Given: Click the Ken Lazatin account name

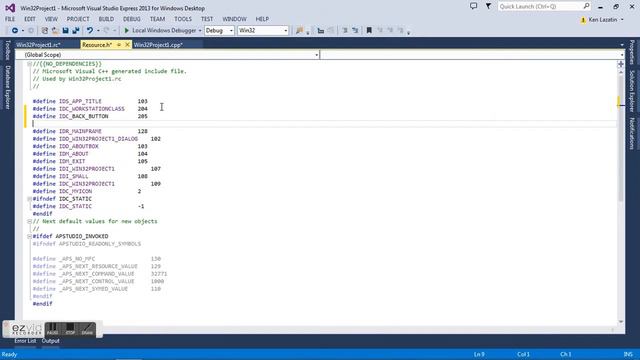Looking at the screenshot, I should 603,20.
